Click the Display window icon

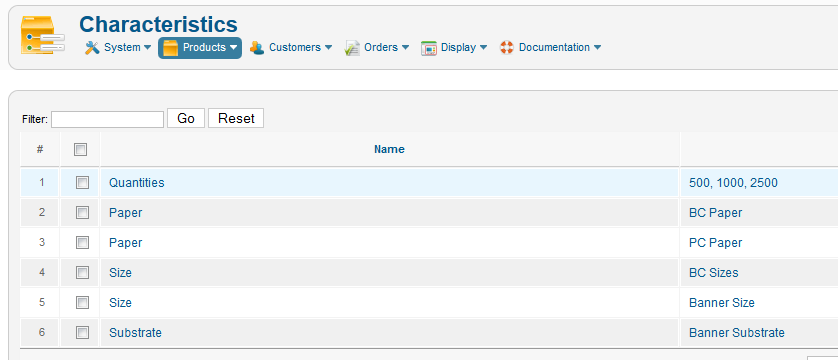coord(429,48)
